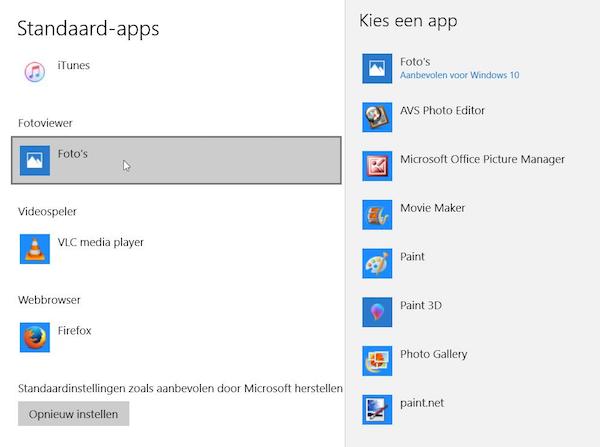Choose the Paint 3D icon
Screen dimensions: 600x447
[377, 312]
